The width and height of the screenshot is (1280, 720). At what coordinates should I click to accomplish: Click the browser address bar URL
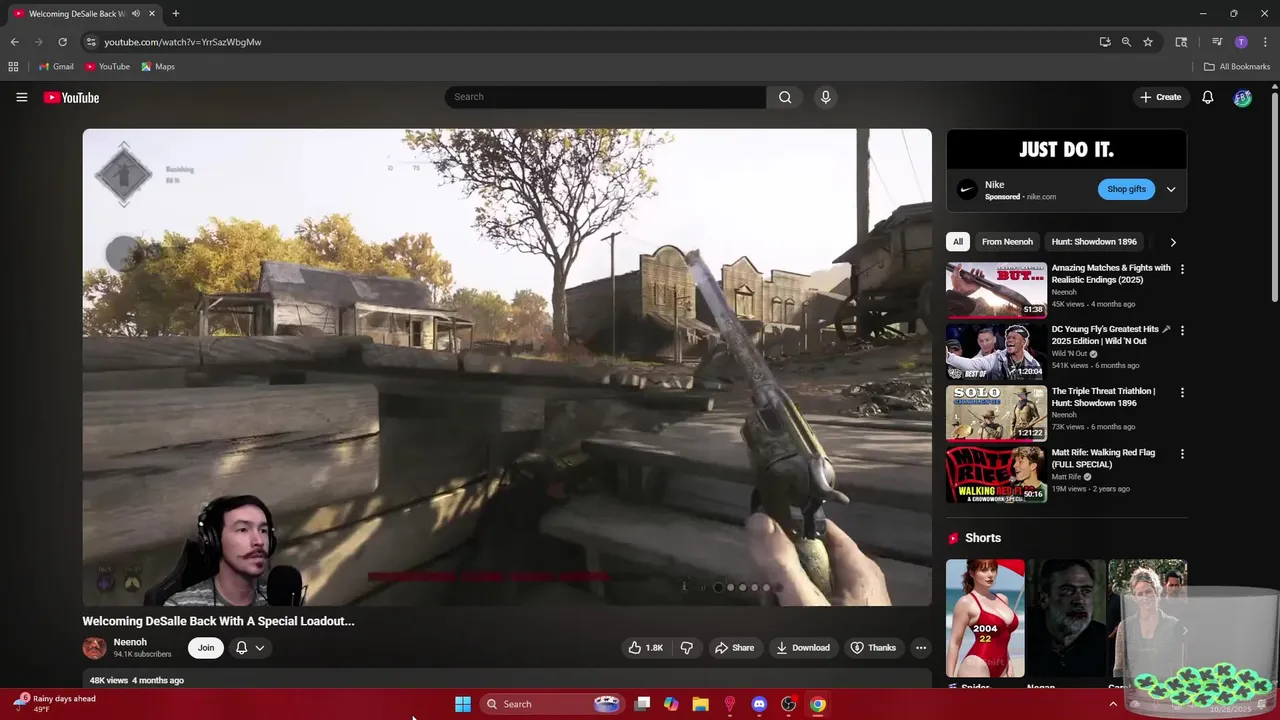click(x=183, y=42)
